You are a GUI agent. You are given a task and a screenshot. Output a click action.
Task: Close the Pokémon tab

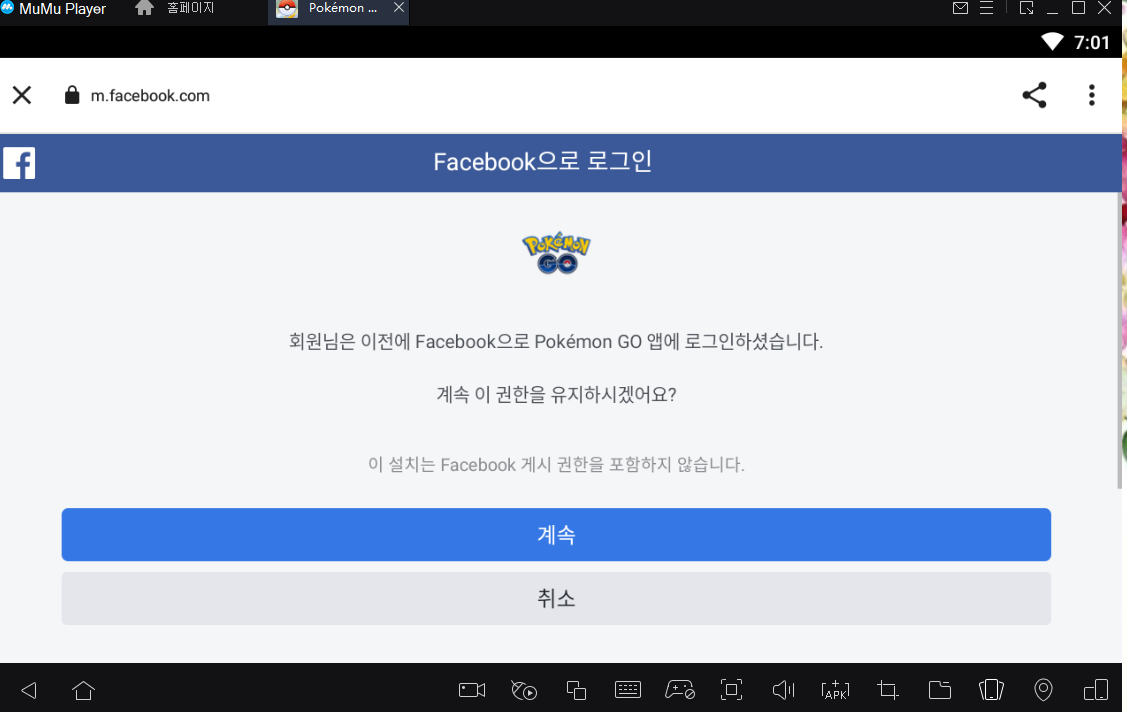click(x=398, y=7)
